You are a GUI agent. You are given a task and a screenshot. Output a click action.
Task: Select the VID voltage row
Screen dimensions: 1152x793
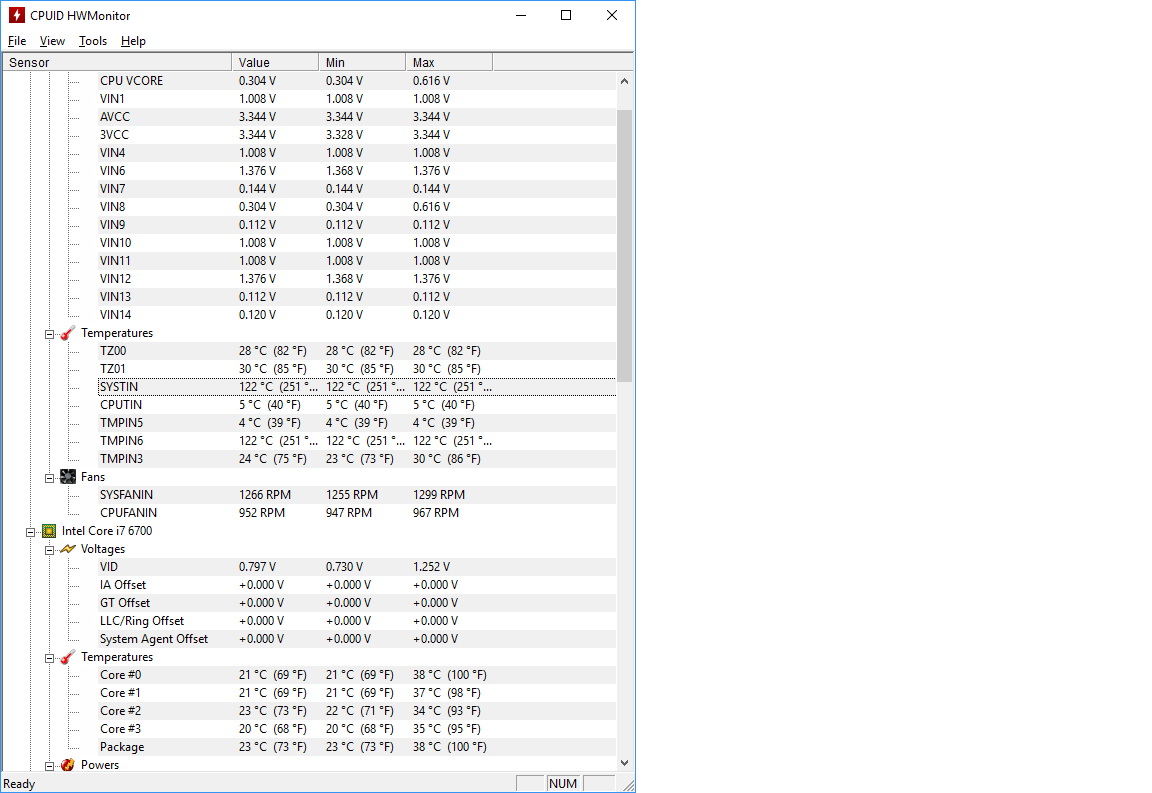(x=357, y=567)
